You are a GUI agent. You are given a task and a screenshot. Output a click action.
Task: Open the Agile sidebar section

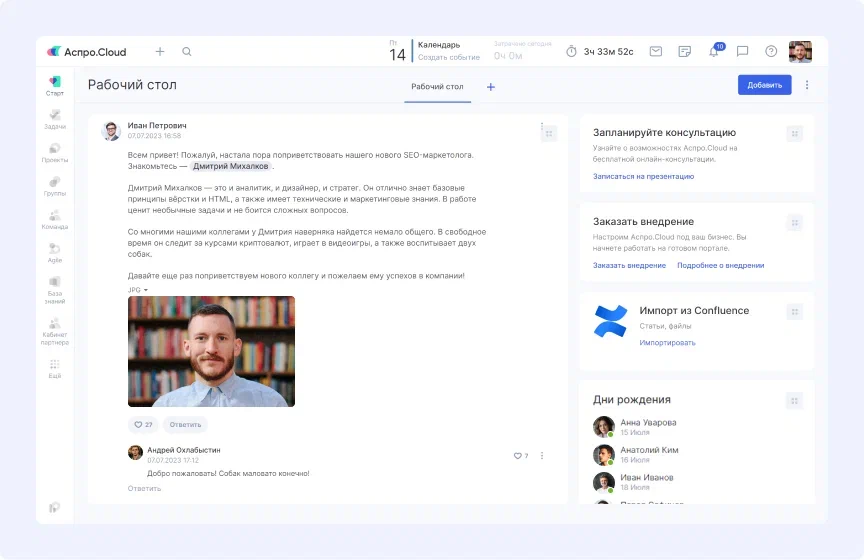55,253
